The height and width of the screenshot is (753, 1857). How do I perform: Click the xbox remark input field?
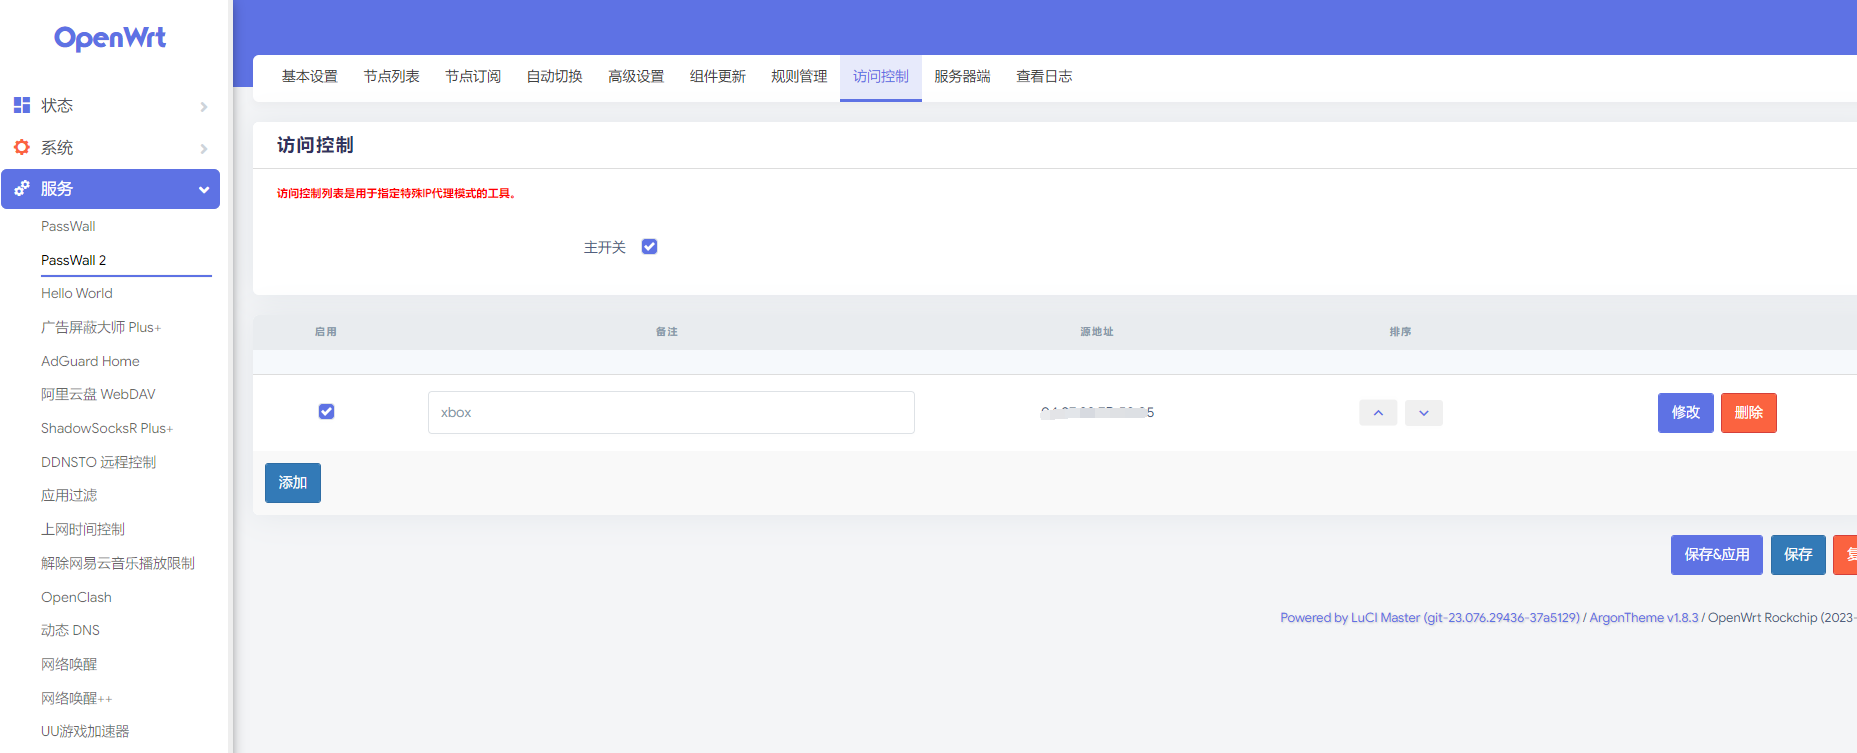pos(671,413)
